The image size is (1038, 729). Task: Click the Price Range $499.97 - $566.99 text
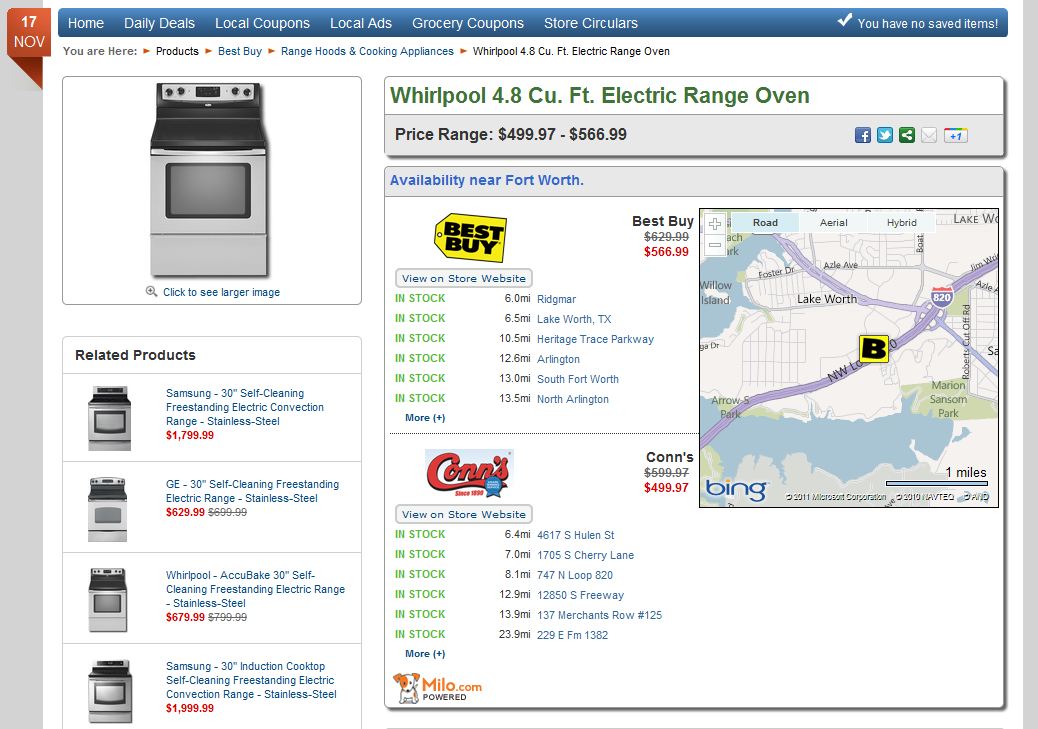tap(510, 134)
